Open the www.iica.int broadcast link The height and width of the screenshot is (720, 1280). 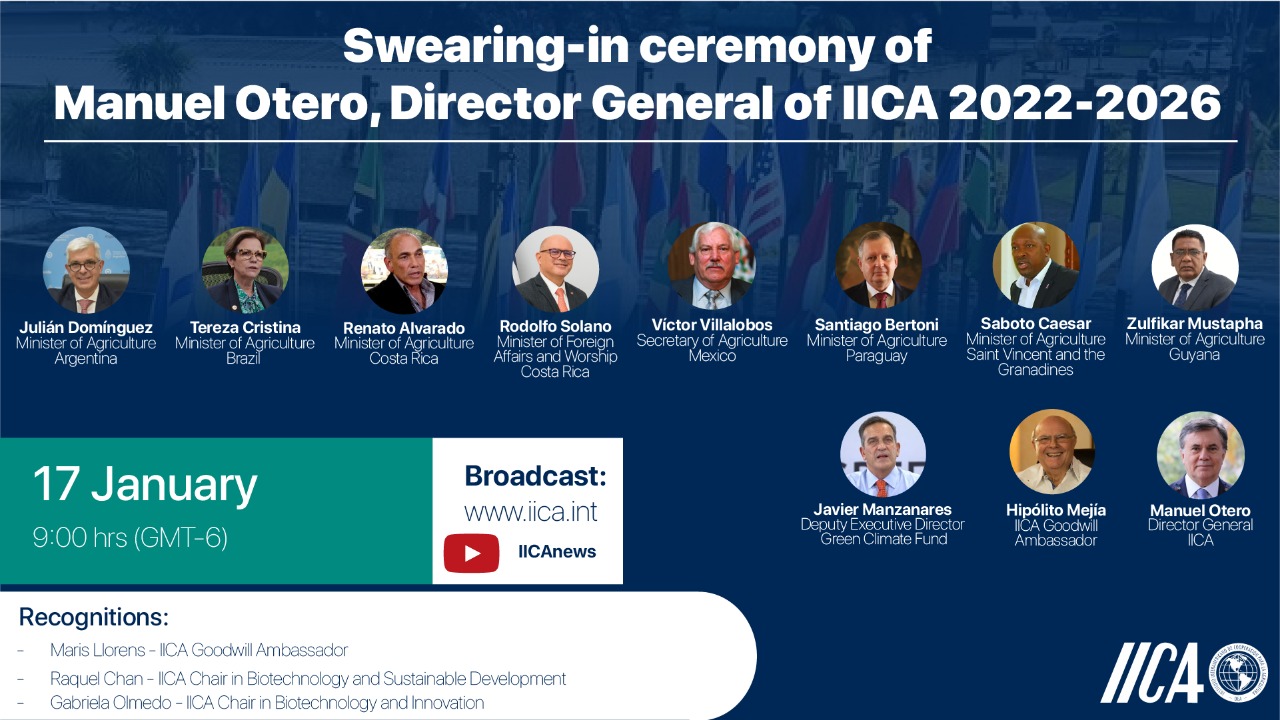530,512
